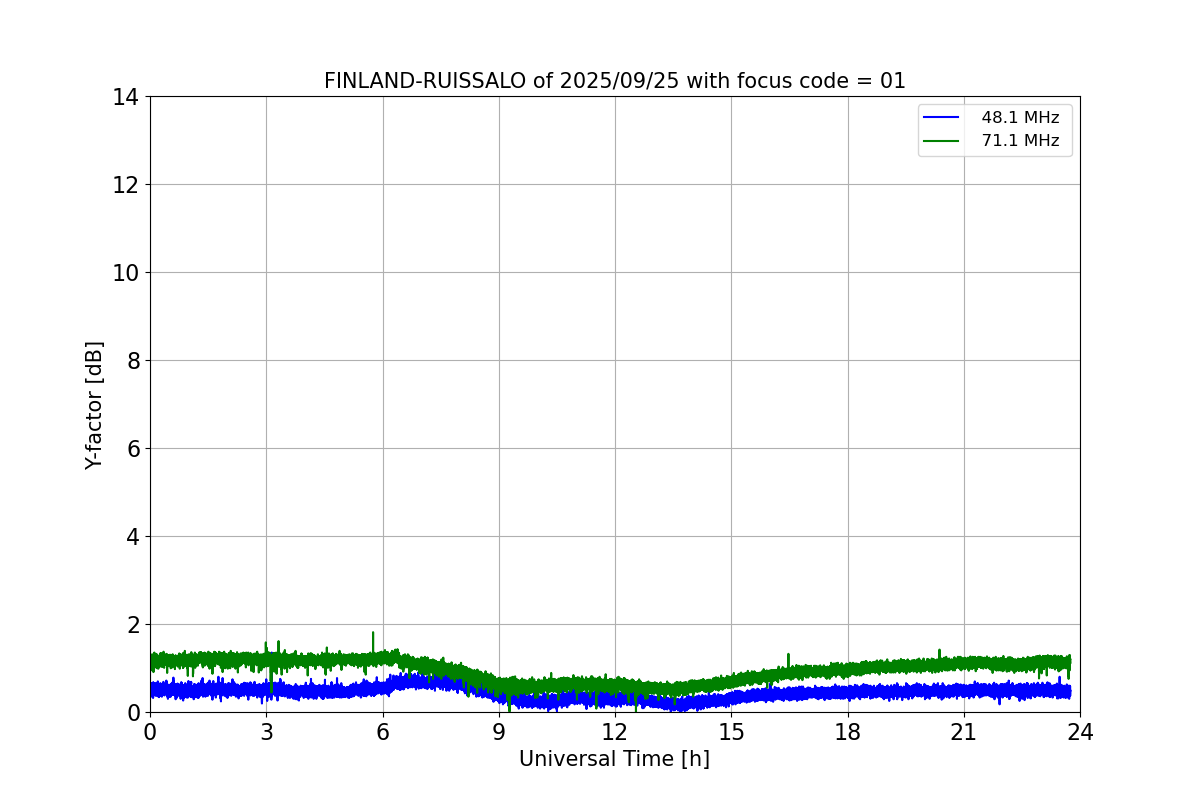Click y-axis tick label 10
This screenshot has height=800, width=1200.
coord(126,273)
